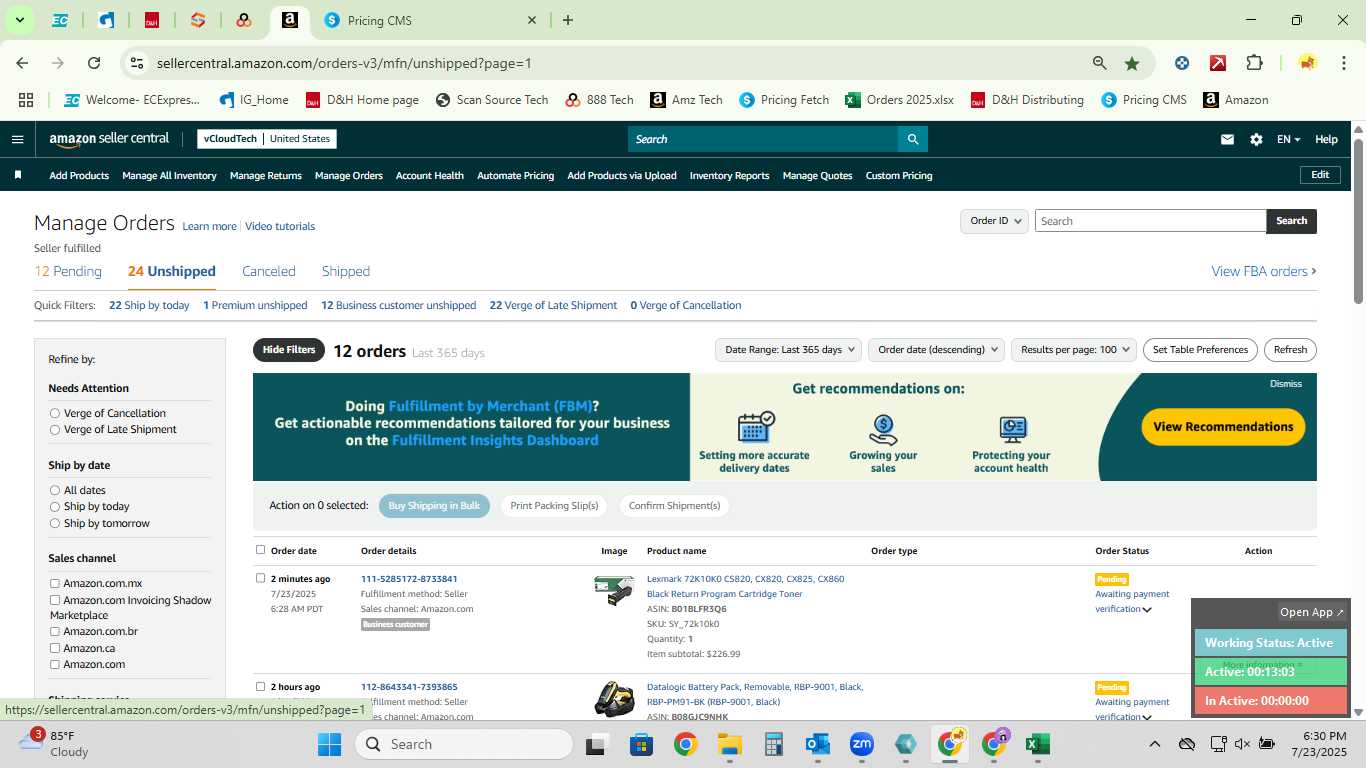Reload the page with browser refresh icon
This screenshot has height=768, width=1366.
point(94,63)
